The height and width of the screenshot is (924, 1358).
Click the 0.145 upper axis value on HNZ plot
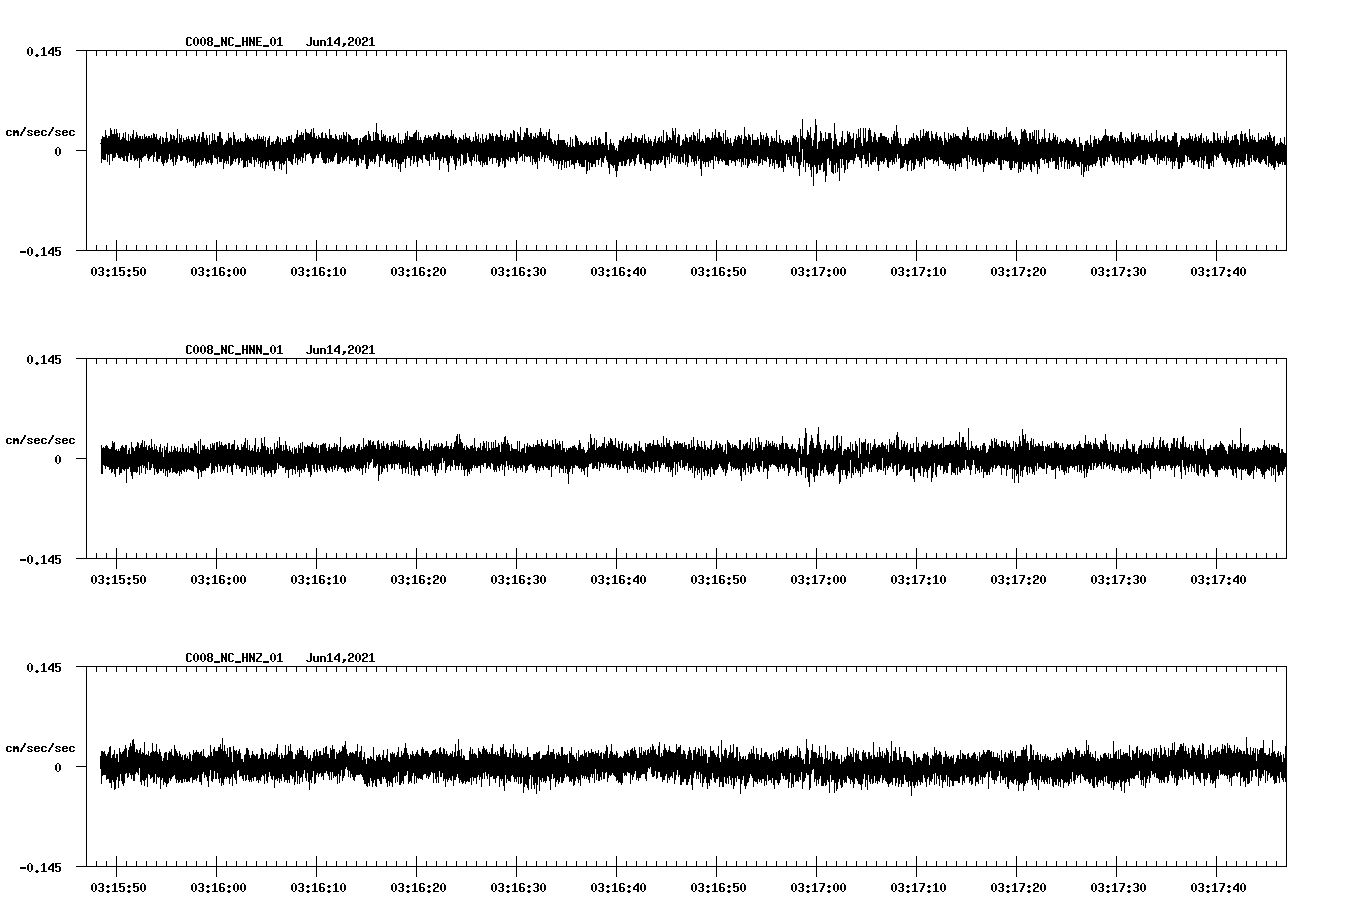coord(43,667)
